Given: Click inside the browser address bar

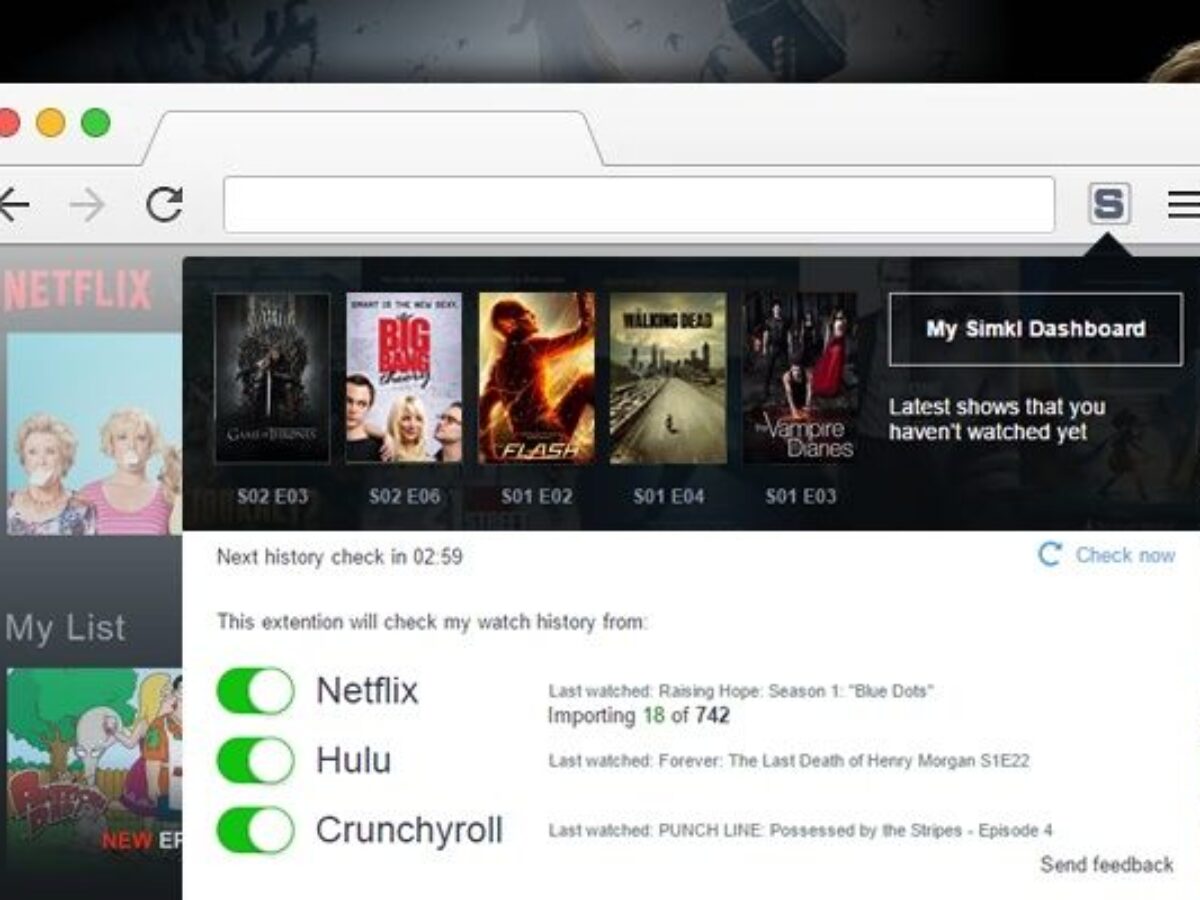Looking at the screenshot, I should pyautogui.click(x=638, y=205).
